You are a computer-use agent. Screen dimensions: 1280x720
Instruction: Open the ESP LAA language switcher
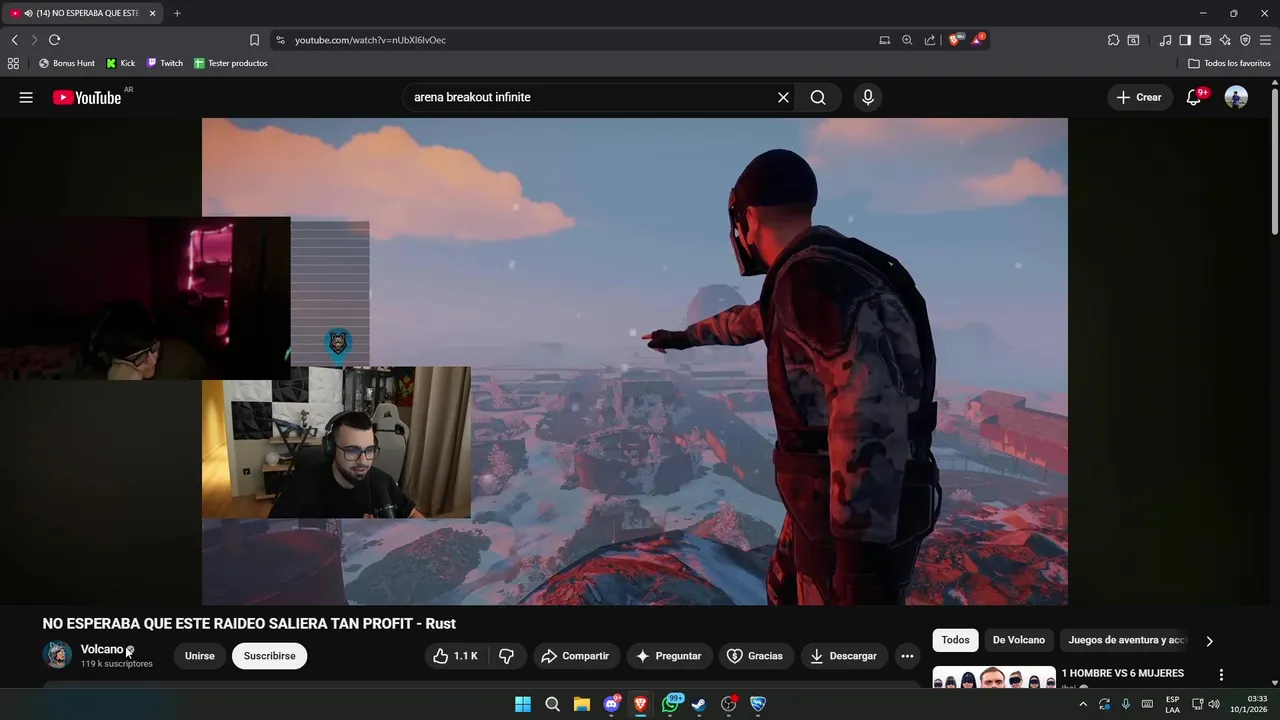coord(1172,704)
